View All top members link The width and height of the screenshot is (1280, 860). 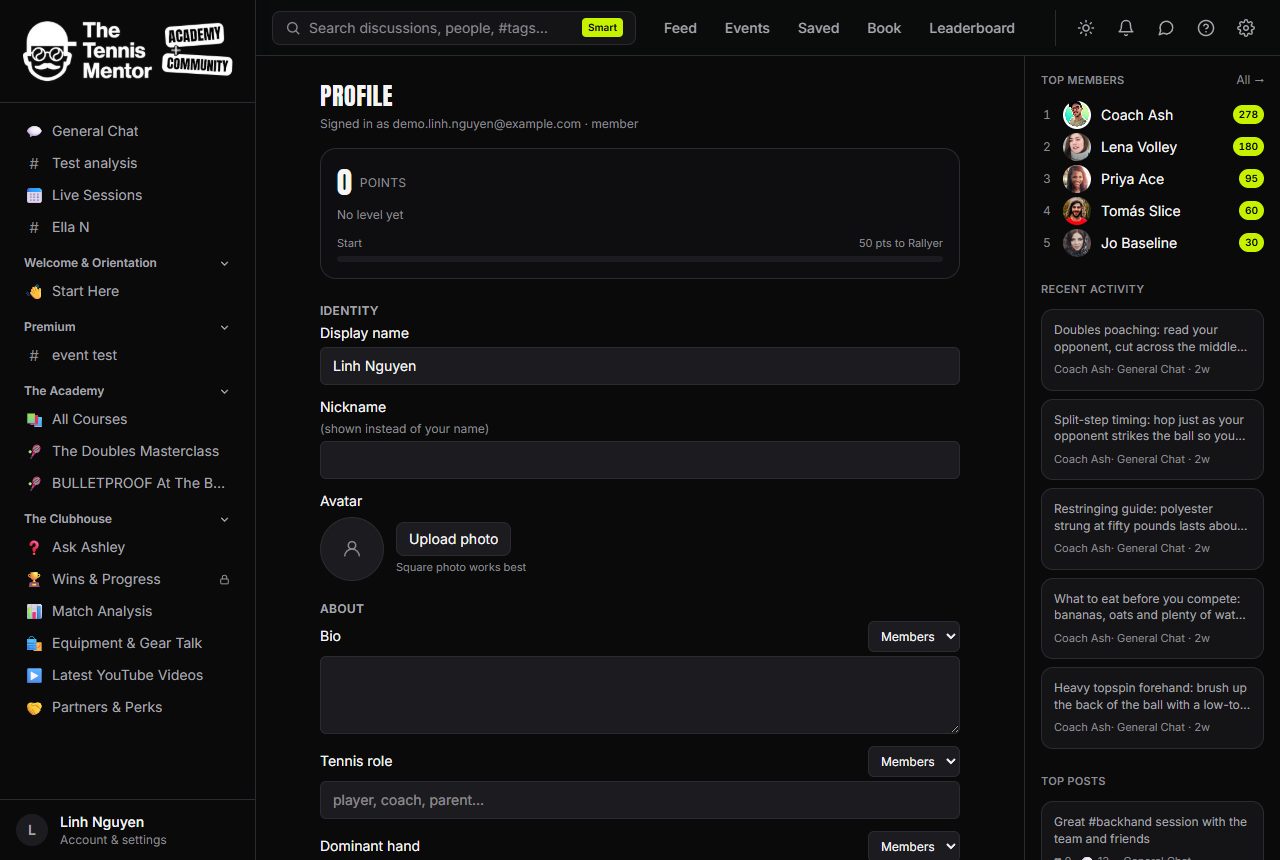(1250, 80)
